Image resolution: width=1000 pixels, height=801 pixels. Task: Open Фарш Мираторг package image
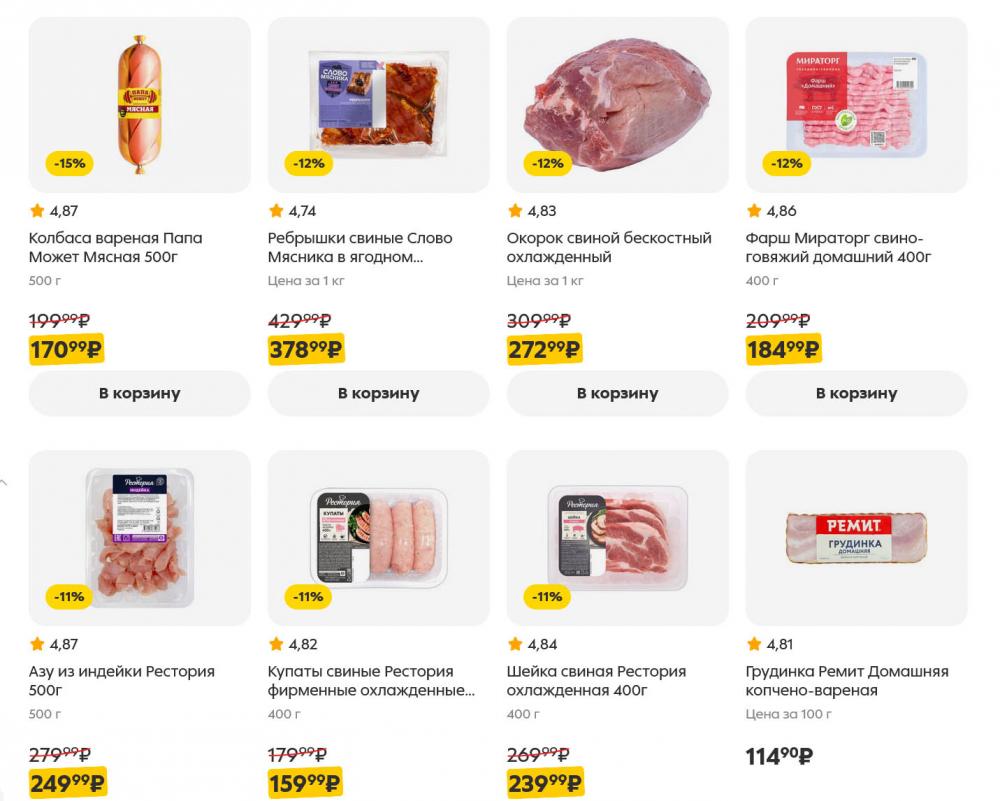click(x=856, y=104)
